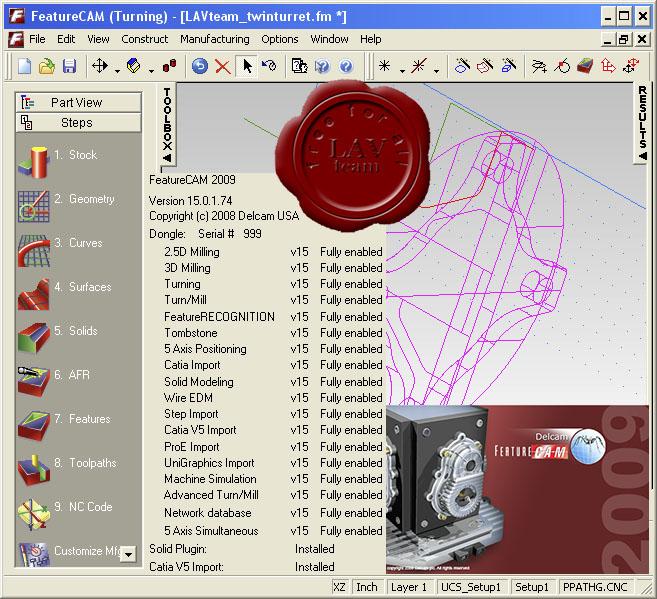Open the Options menu
The width and height of the screenshot is (657, 599).
279,39
